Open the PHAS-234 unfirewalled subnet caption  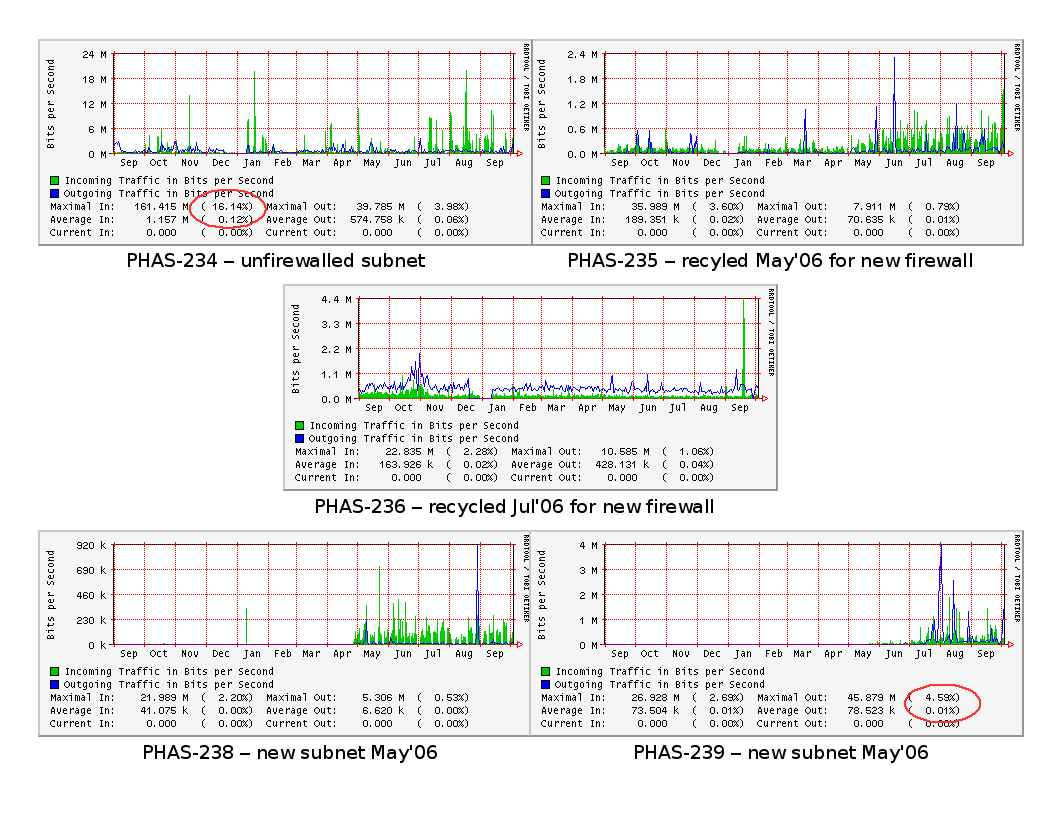[275, 261]
